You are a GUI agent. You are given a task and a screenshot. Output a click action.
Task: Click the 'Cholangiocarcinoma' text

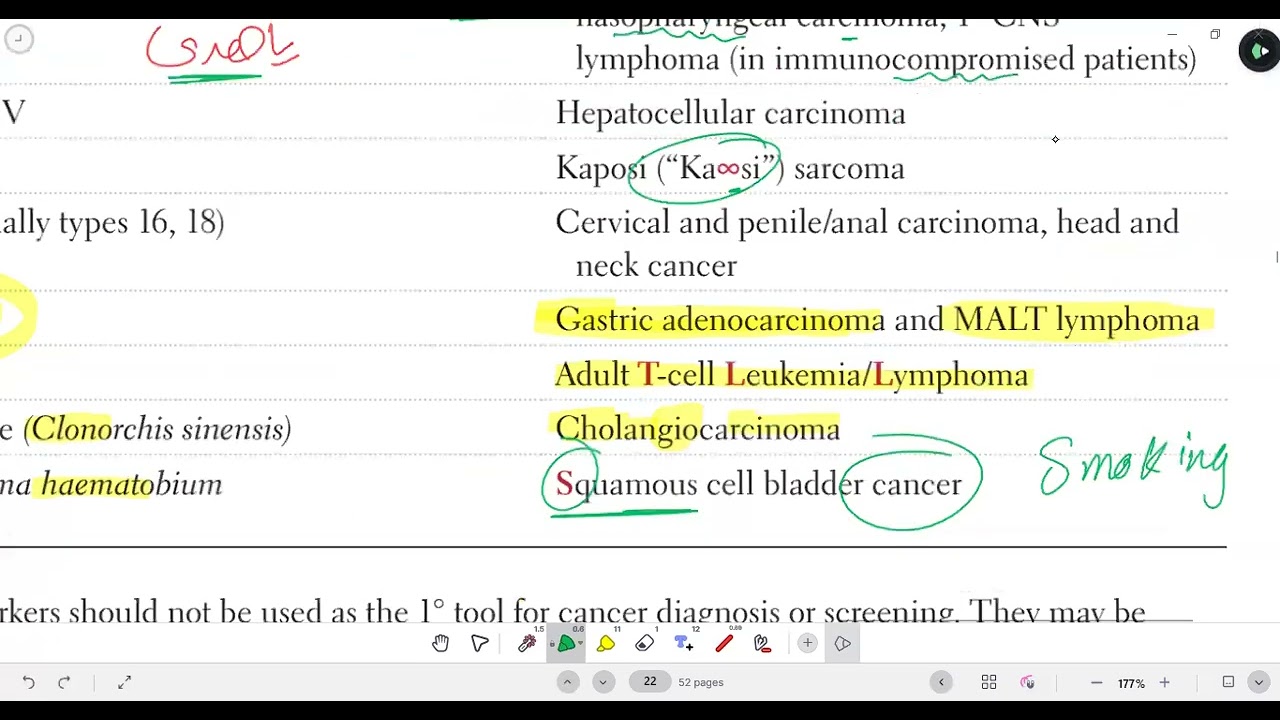697,429
